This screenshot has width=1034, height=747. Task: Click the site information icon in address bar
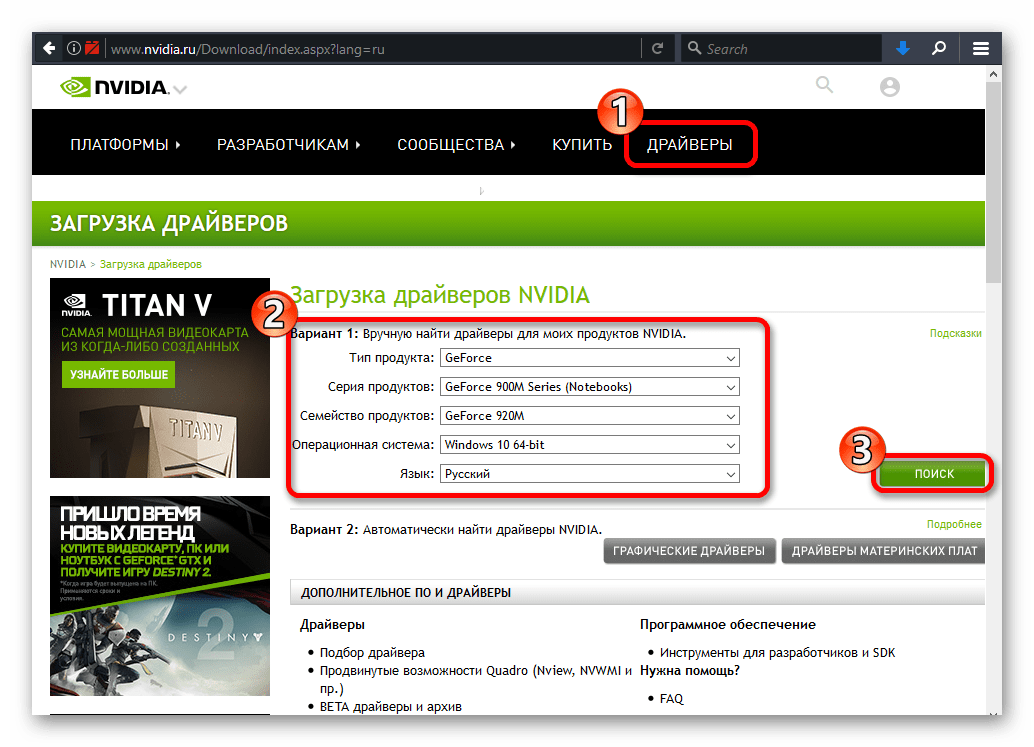(74, 48)
